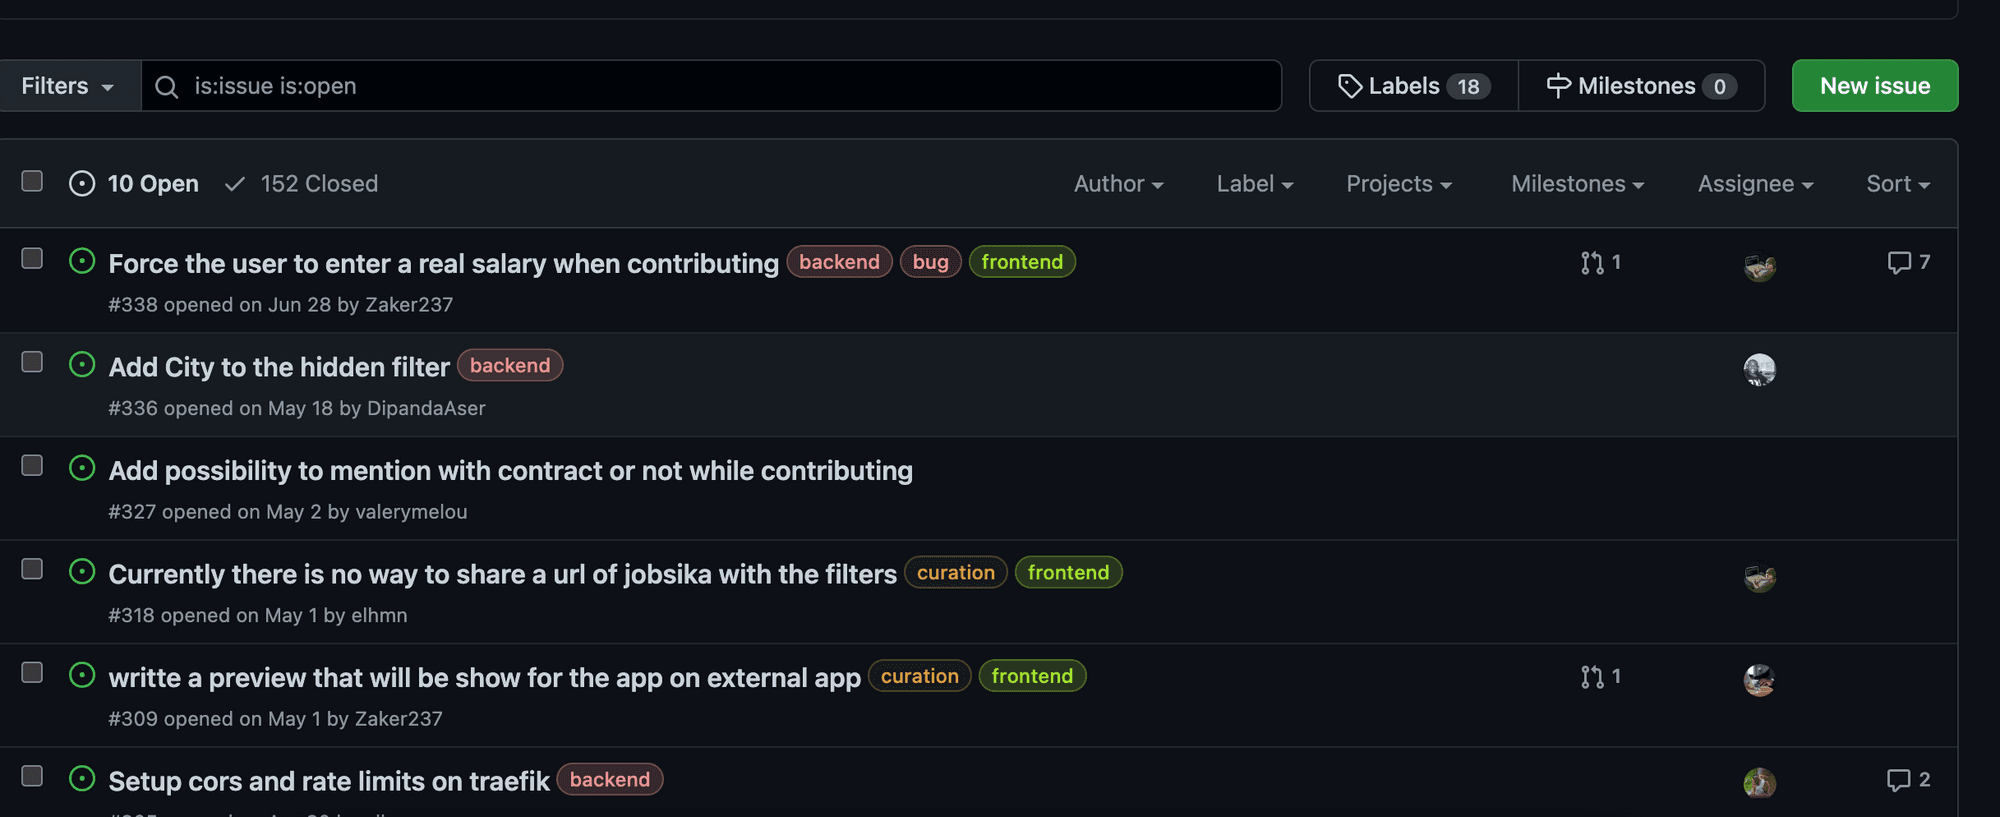This screenshot has width=2000, height=817.
Task: Open comments on issue #338
Action: [x=1908, y=262]
